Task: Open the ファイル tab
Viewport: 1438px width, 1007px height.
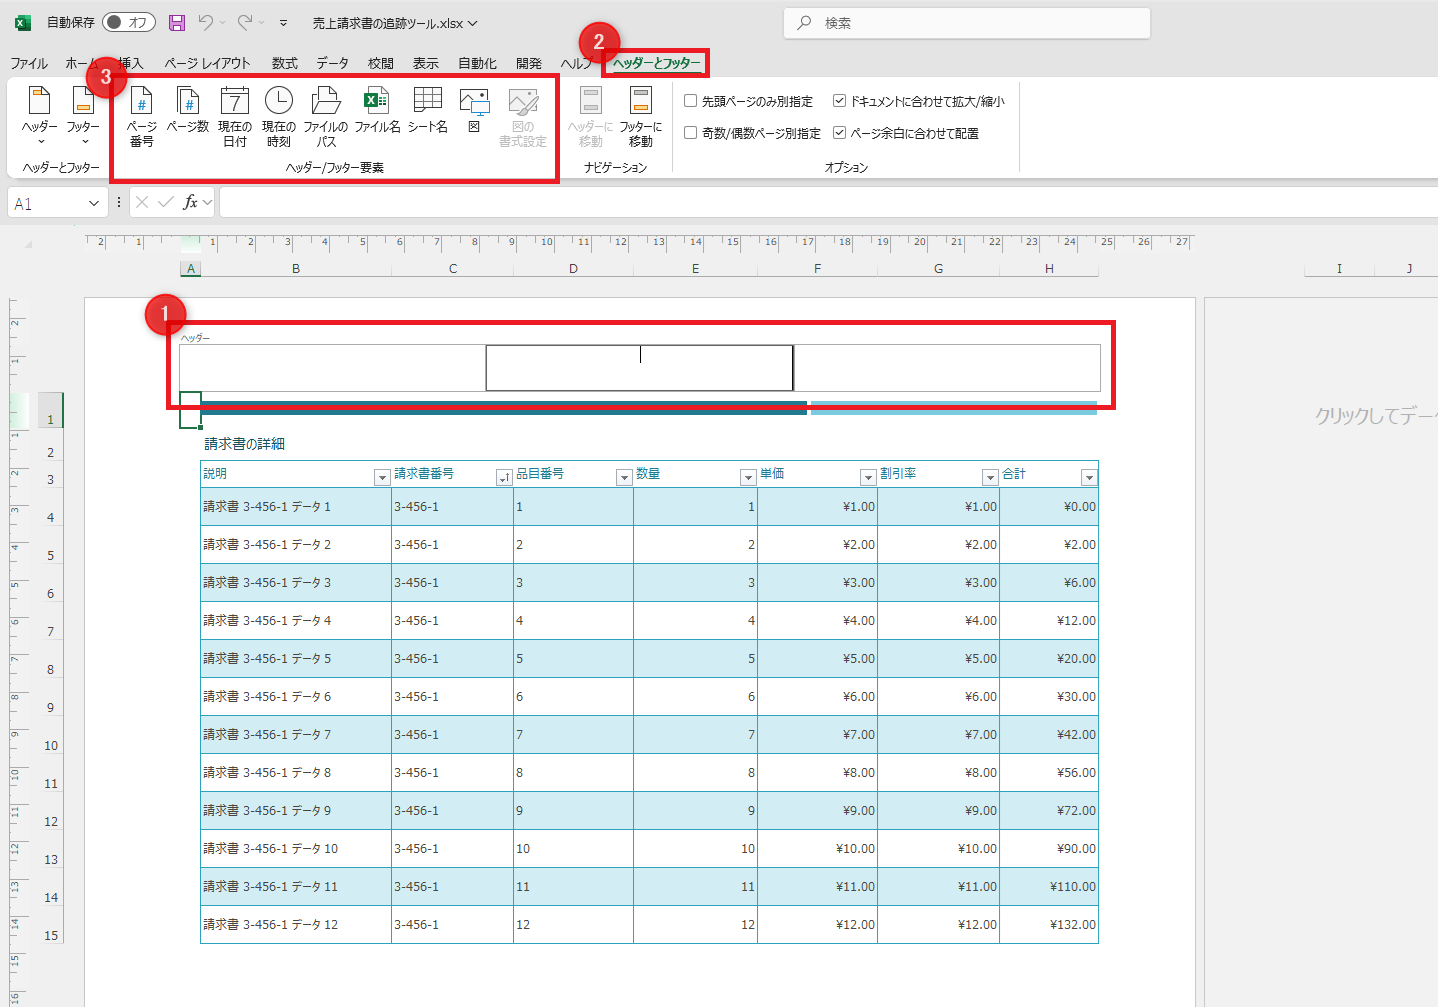Action: pos(29,63)
